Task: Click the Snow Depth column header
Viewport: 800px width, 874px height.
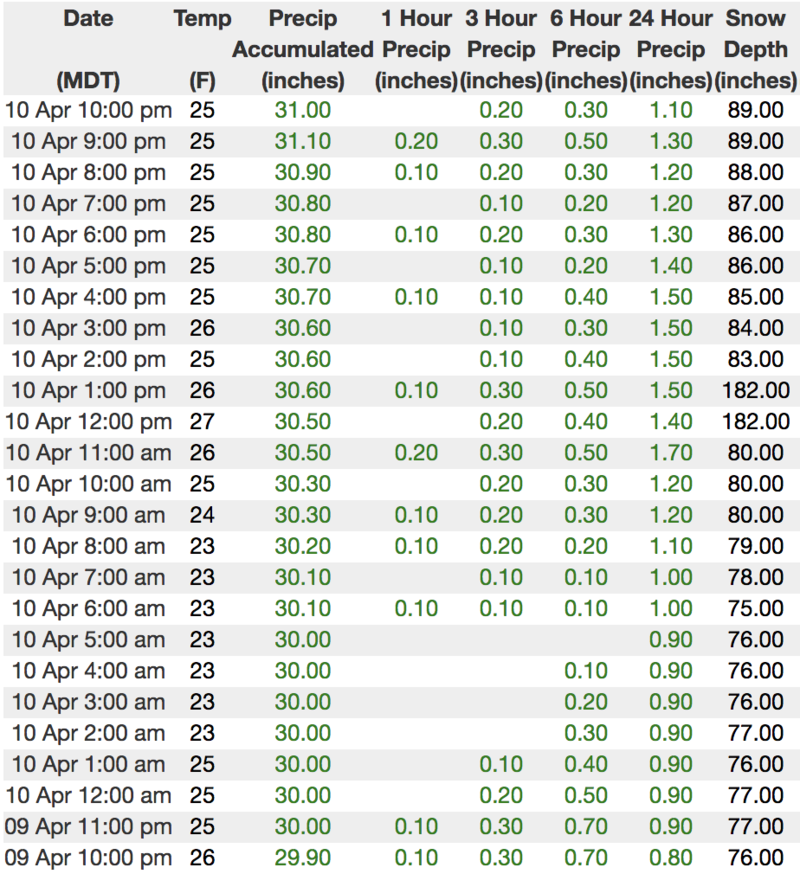Action: (756, 49)
